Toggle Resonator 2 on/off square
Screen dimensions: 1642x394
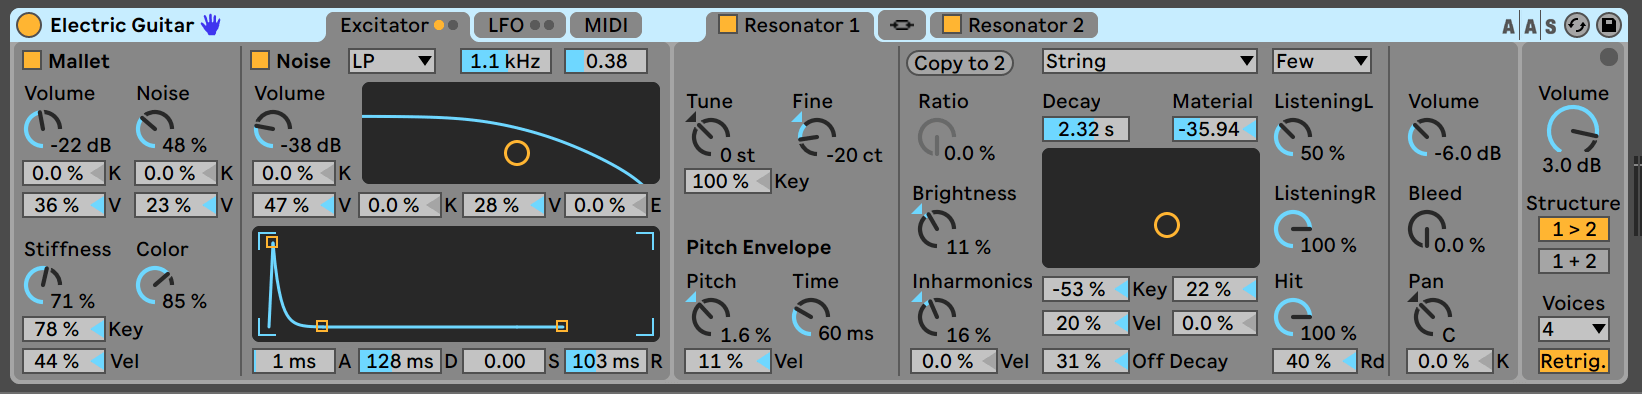click(952, 24)
